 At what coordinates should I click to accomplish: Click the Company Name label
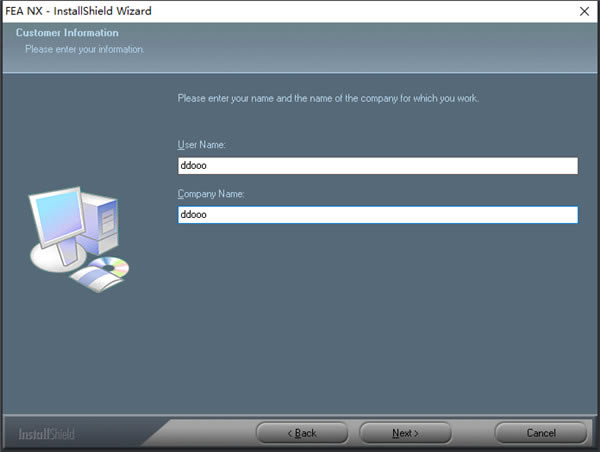(x=211, y=193)
